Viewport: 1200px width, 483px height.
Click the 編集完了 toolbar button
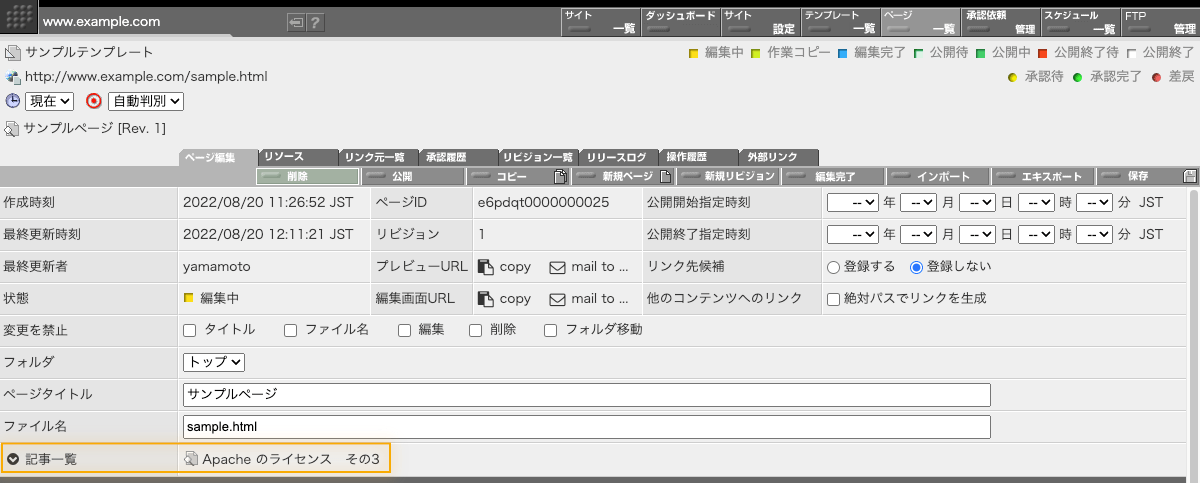point(833,176)
